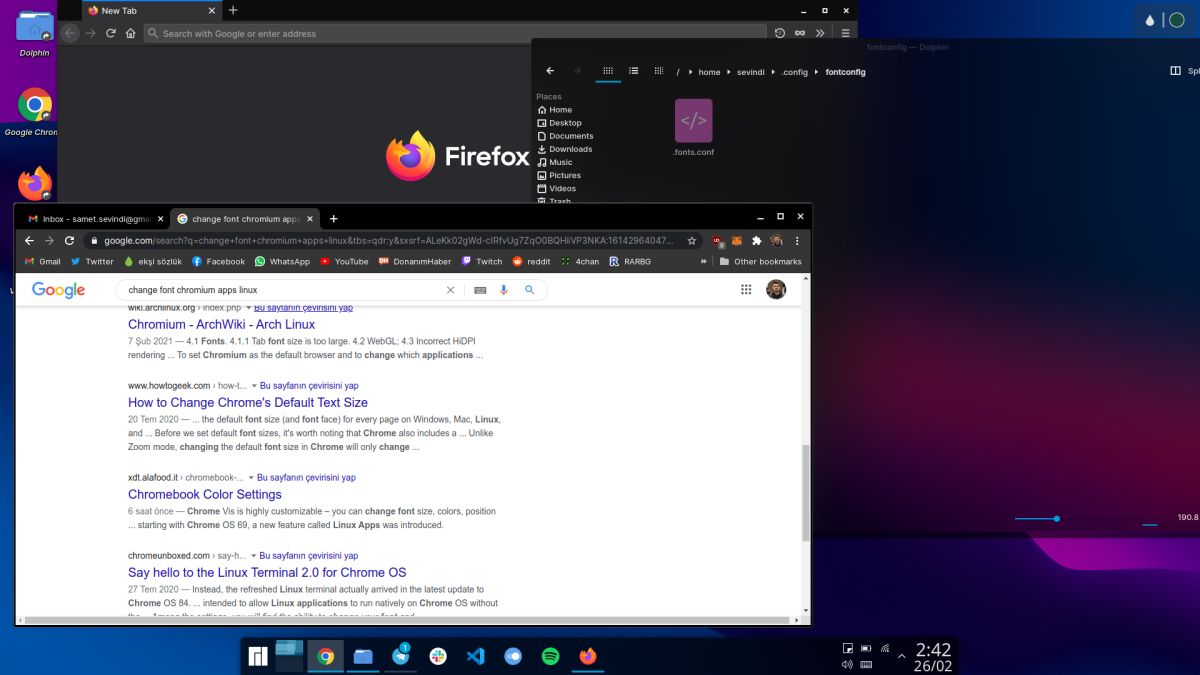Start Google voice search microphone
The width and height of the screenshot is (1200, 675).
504,290
